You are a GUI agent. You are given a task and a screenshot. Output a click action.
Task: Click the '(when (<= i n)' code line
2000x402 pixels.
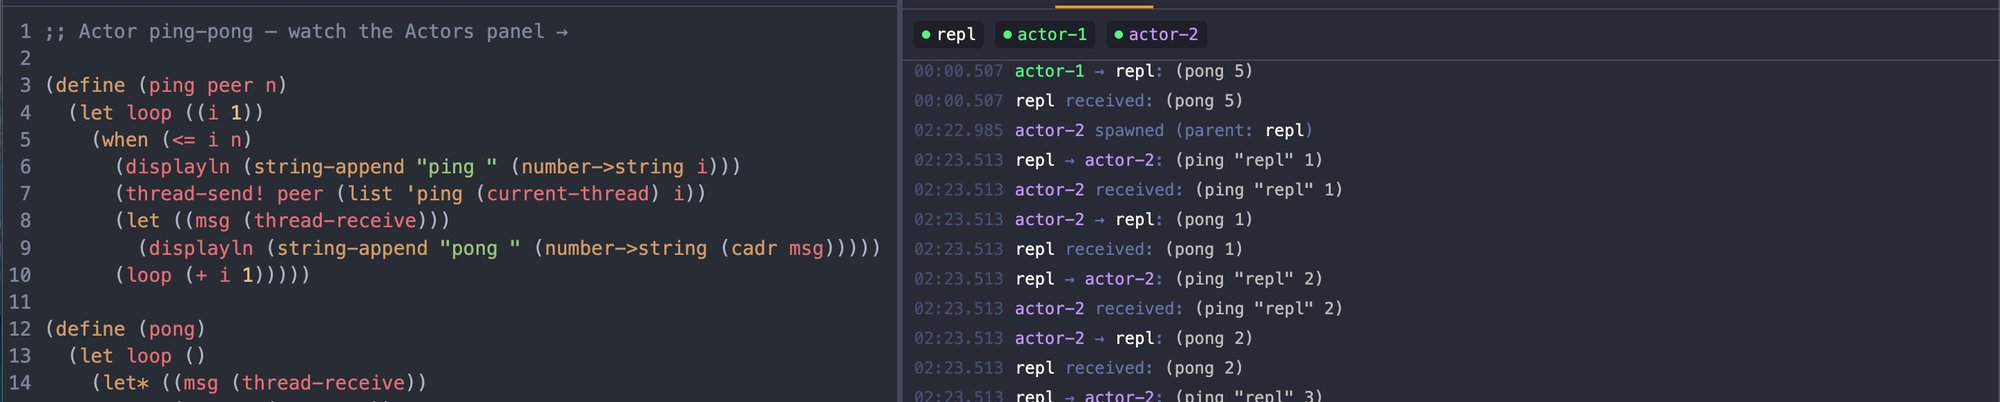(x=172, y=140)
